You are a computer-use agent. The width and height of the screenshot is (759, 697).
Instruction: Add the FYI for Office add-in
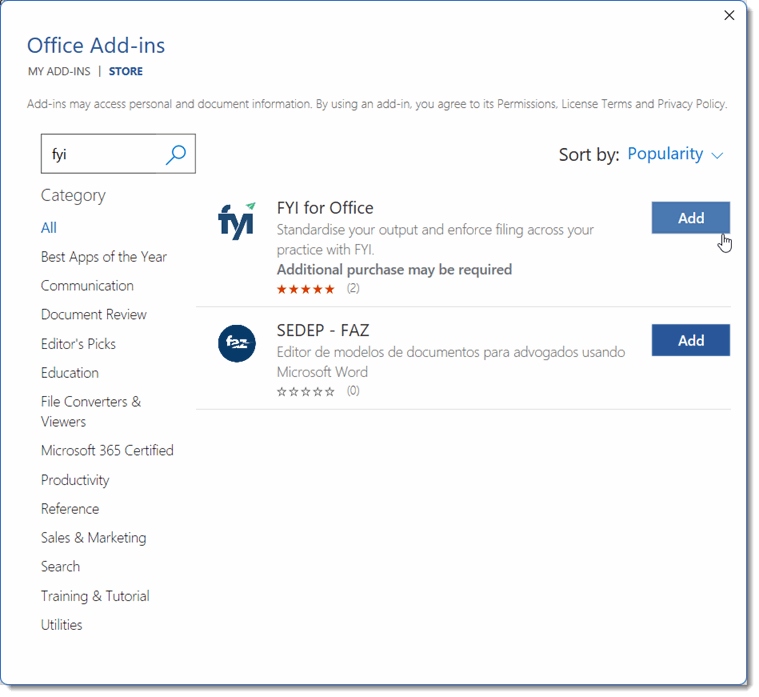click(x=691, y=218)
